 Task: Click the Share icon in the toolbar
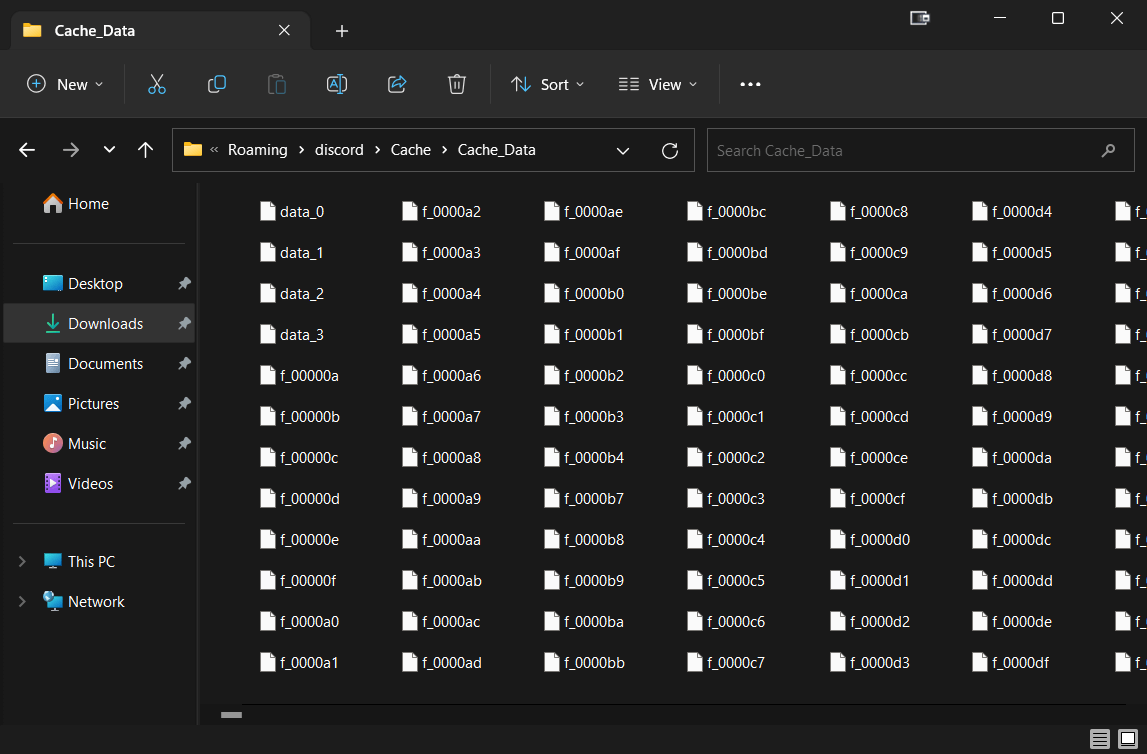(396, 84)
